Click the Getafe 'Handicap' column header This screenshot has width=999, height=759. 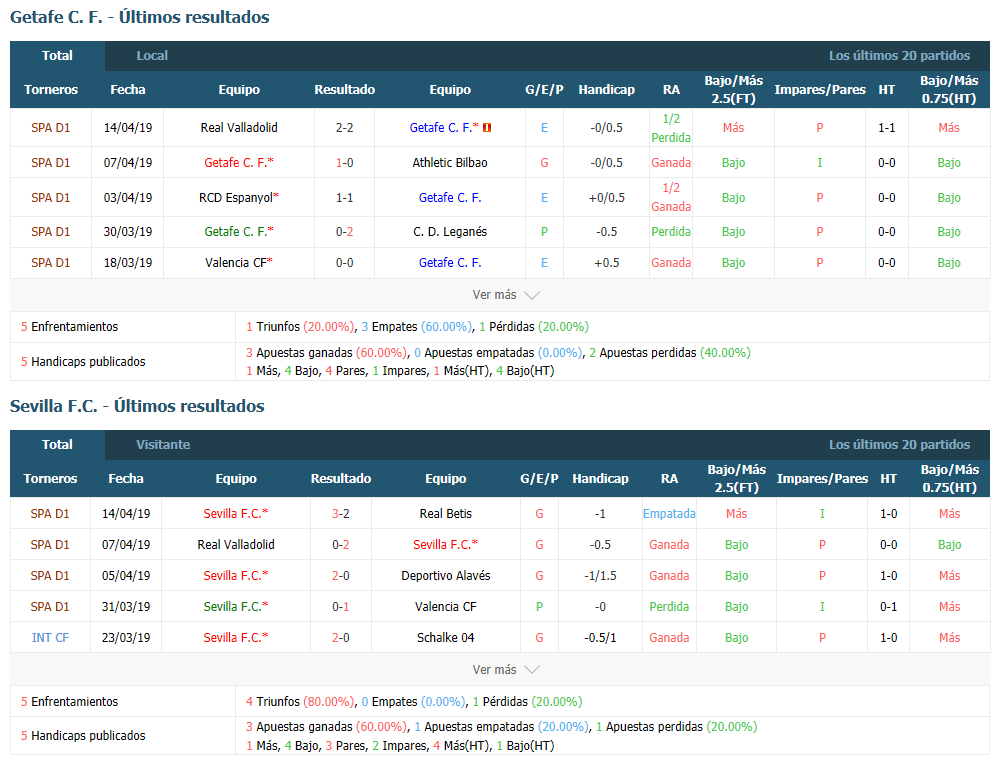click(607, 90)
